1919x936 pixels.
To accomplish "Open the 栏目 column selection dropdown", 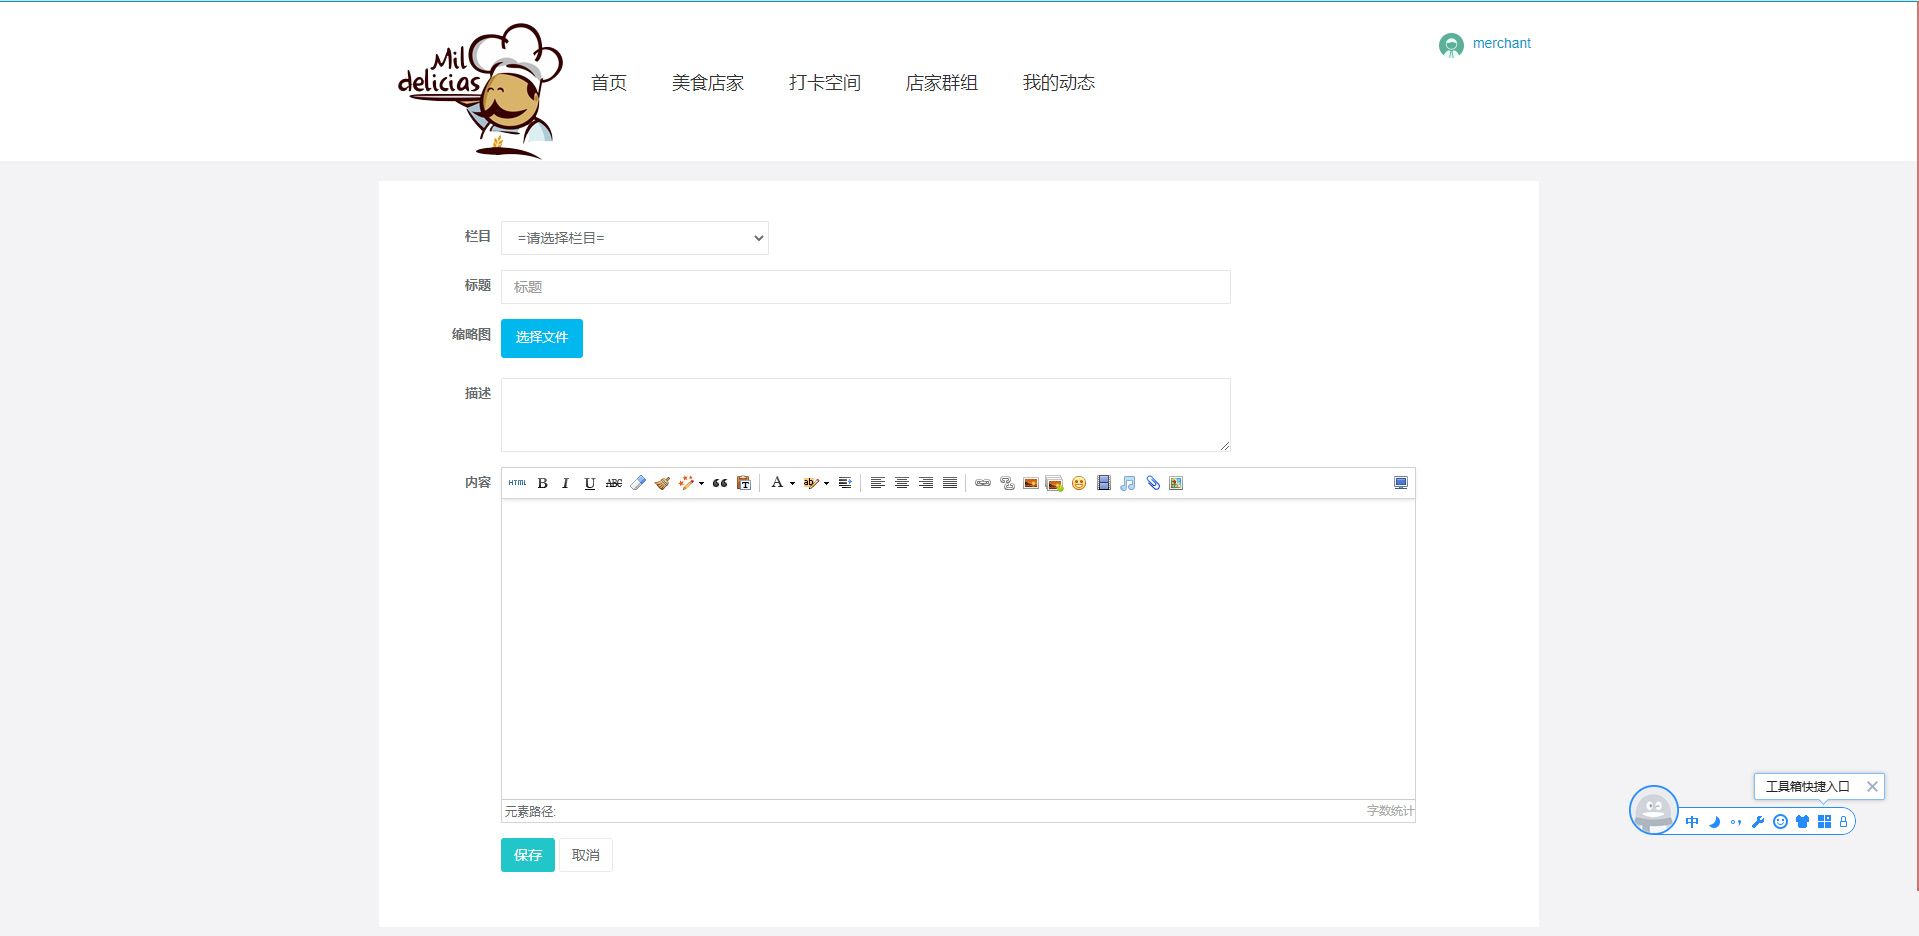I will coord(634,238).
